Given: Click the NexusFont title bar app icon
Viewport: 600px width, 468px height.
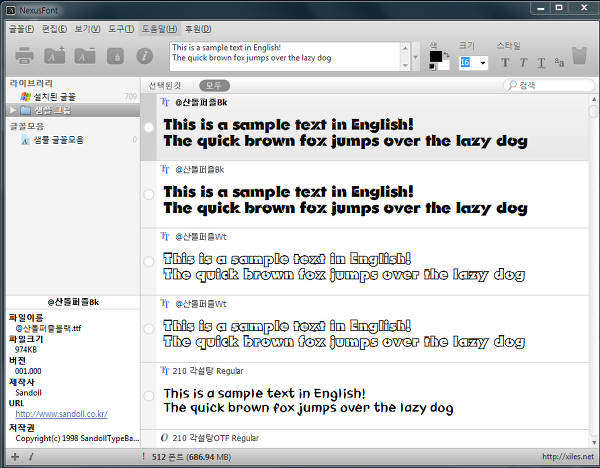Looking at the screenshot, I should point(11,10).
